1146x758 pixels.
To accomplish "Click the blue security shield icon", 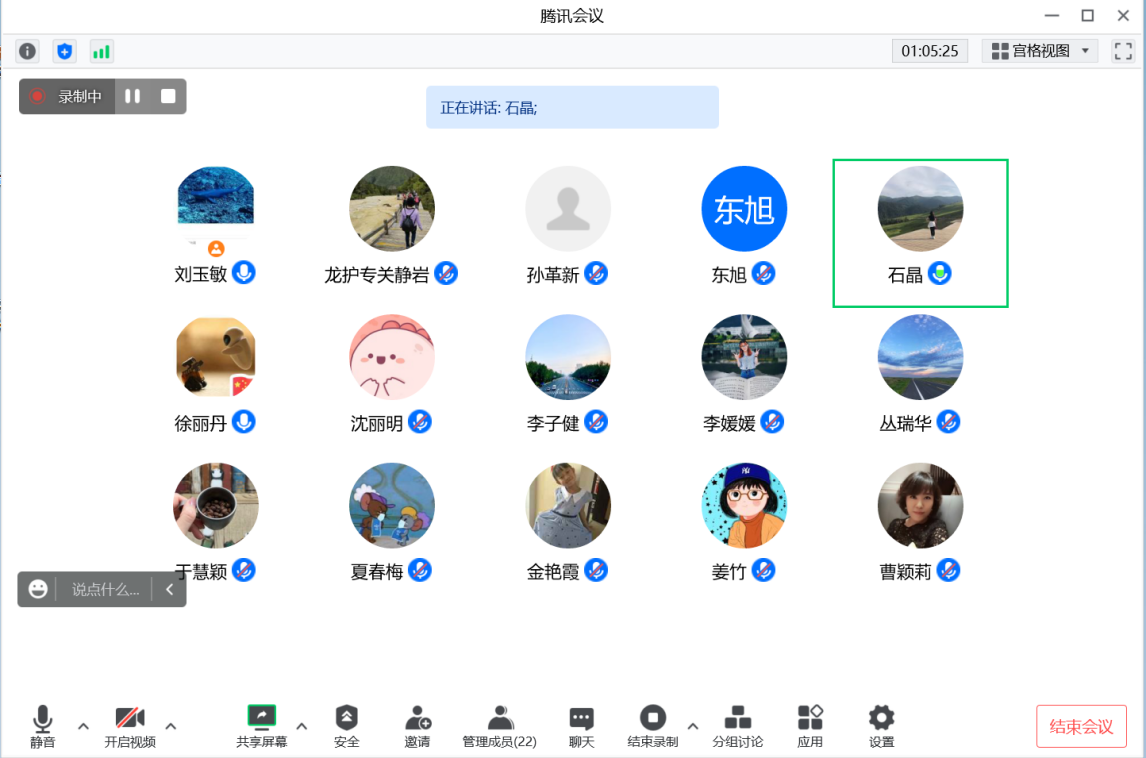I will [x=64, y=51].
